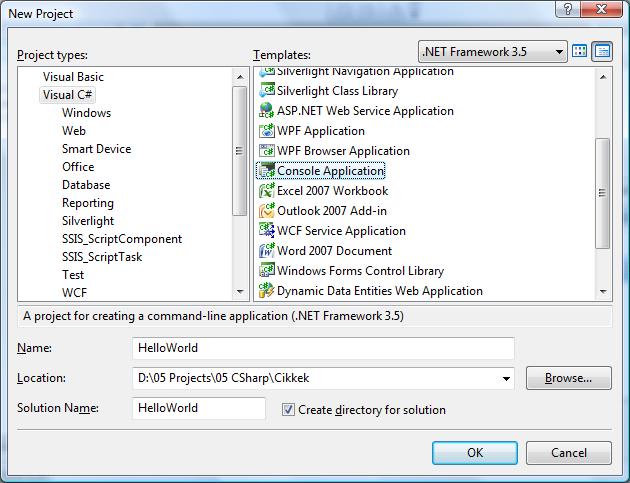Viewport: 630px width, 483px height.
Task: Click the WPF Application template icon
Action: click(x=267, y=131)
